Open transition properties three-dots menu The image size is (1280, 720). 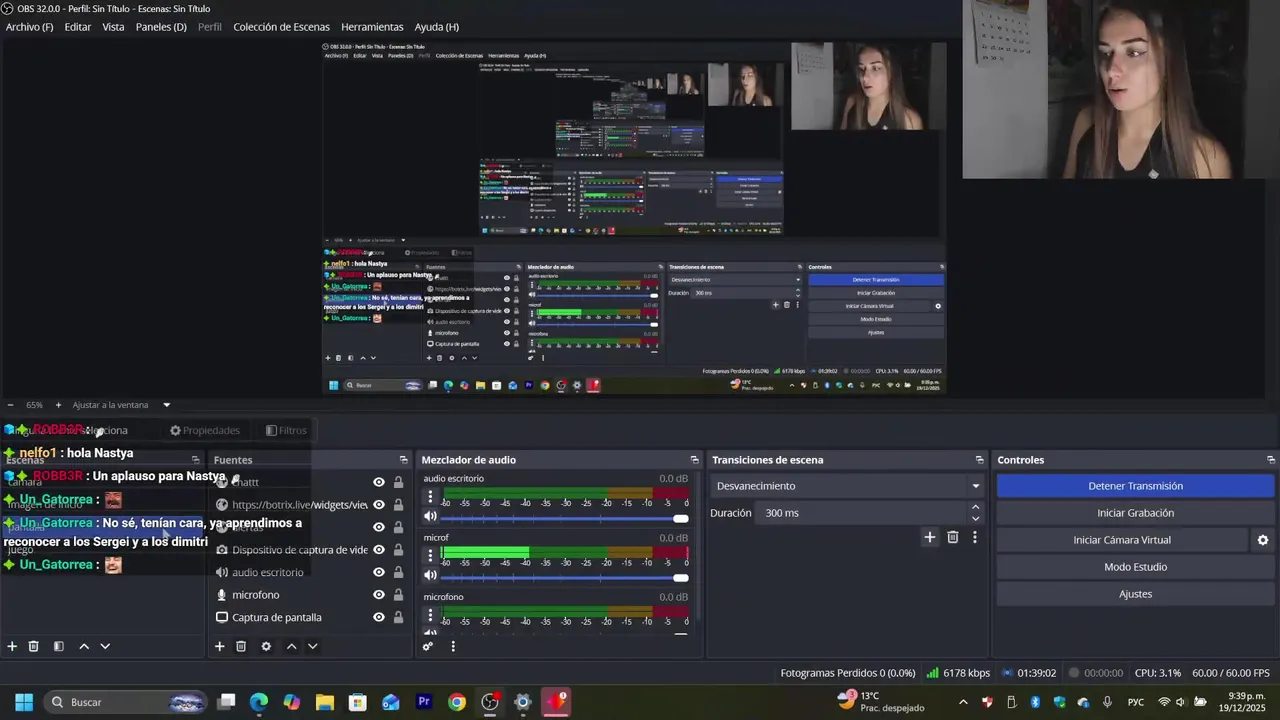[975, 537]
